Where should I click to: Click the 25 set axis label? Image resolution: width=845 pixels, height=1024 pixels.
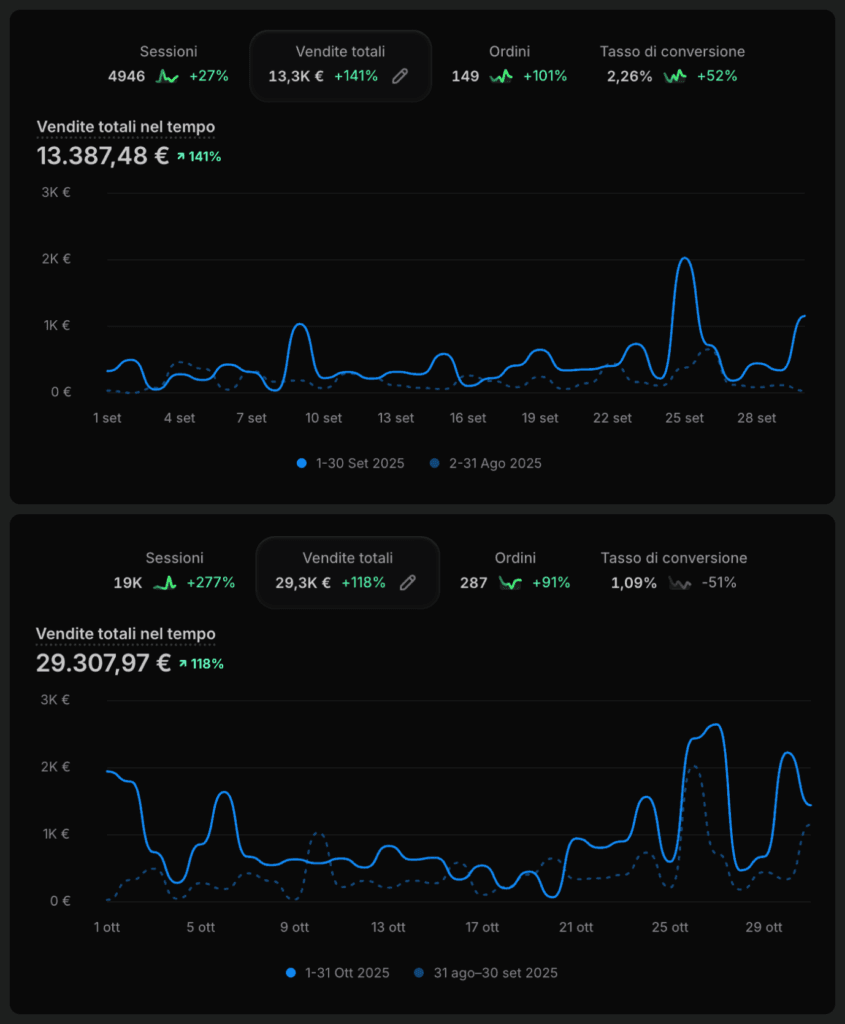click(x=684, y=418)
